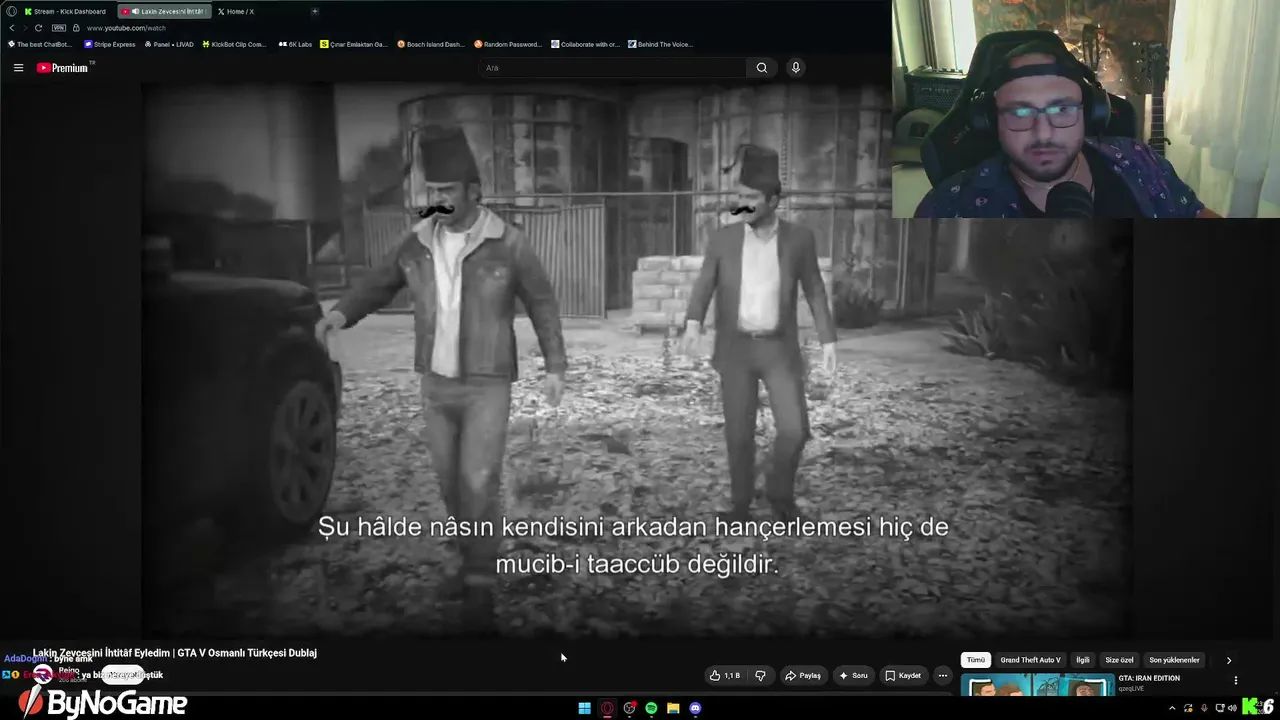The width and height of the screenshot is (1280, 720).
Task: Open the GTA: IRAN EDITION title link
Action: (1149, 678)
